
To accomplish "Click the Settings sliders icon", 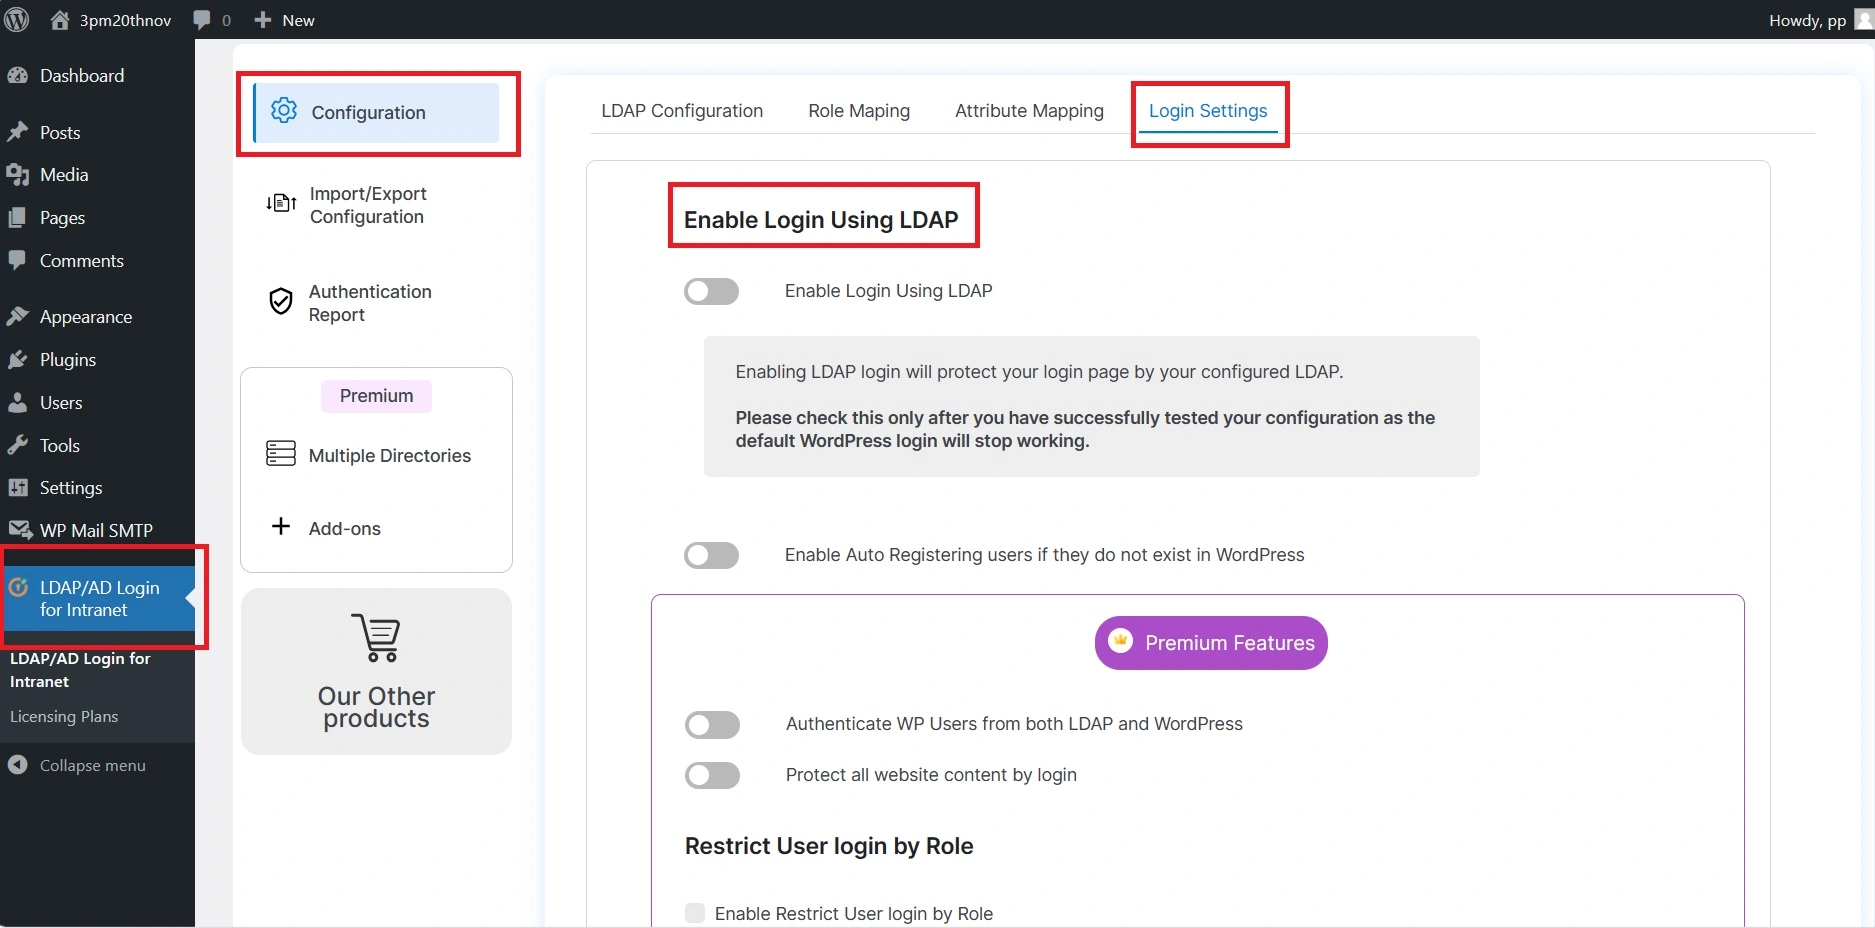I will [17, 488].
